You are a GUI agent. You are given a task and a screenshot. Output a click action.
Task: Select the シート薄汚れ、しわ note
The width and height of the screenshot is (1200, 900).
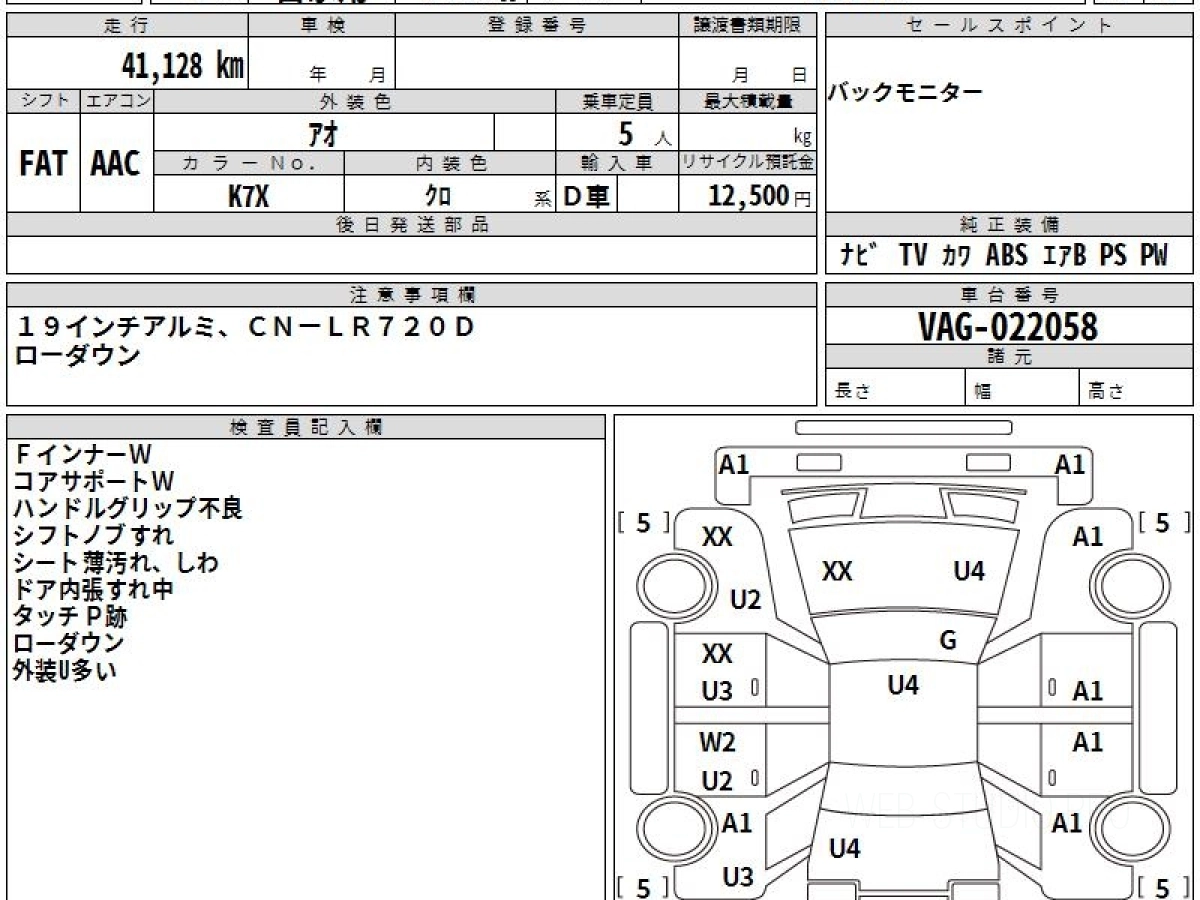click(x=116, y=563)
